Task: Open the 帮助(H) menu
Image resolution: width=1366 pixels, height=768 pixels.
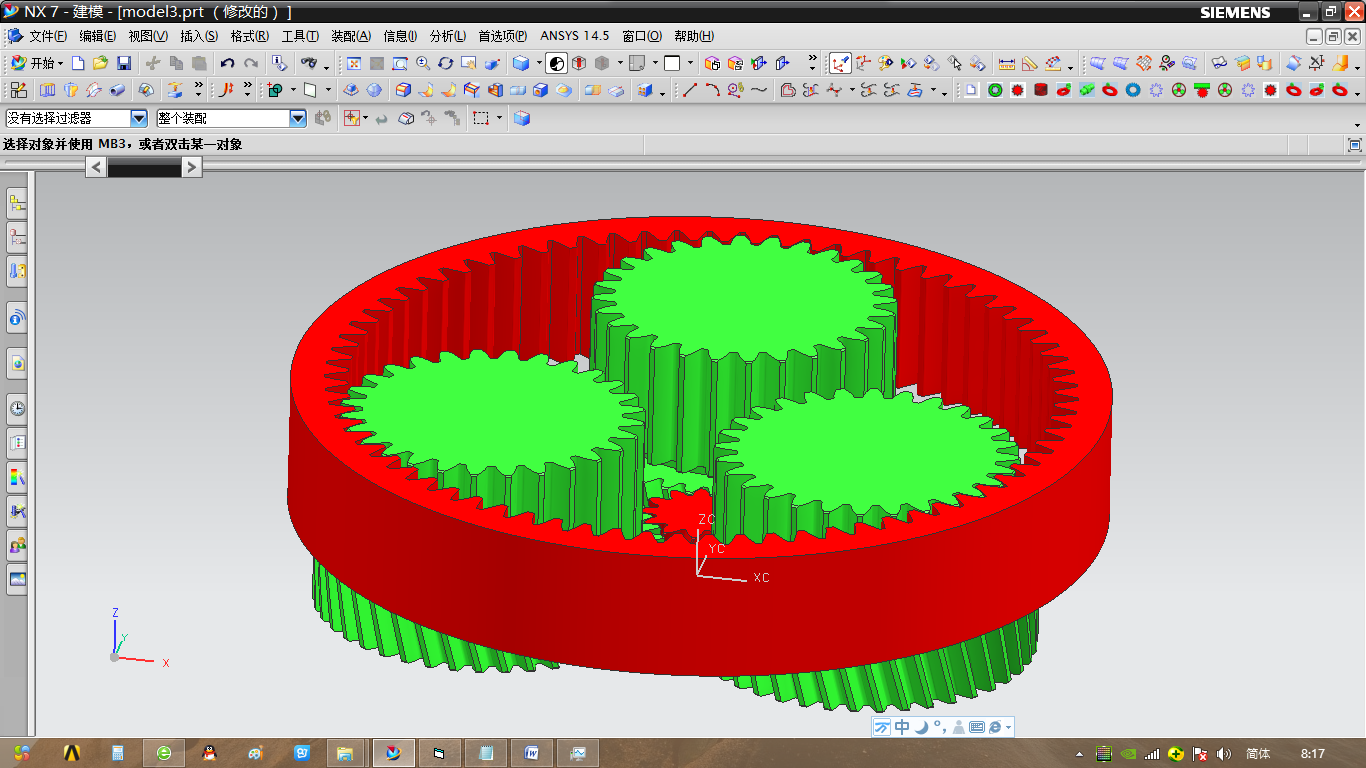Action: pyautogui.click(x=694, y=36)
